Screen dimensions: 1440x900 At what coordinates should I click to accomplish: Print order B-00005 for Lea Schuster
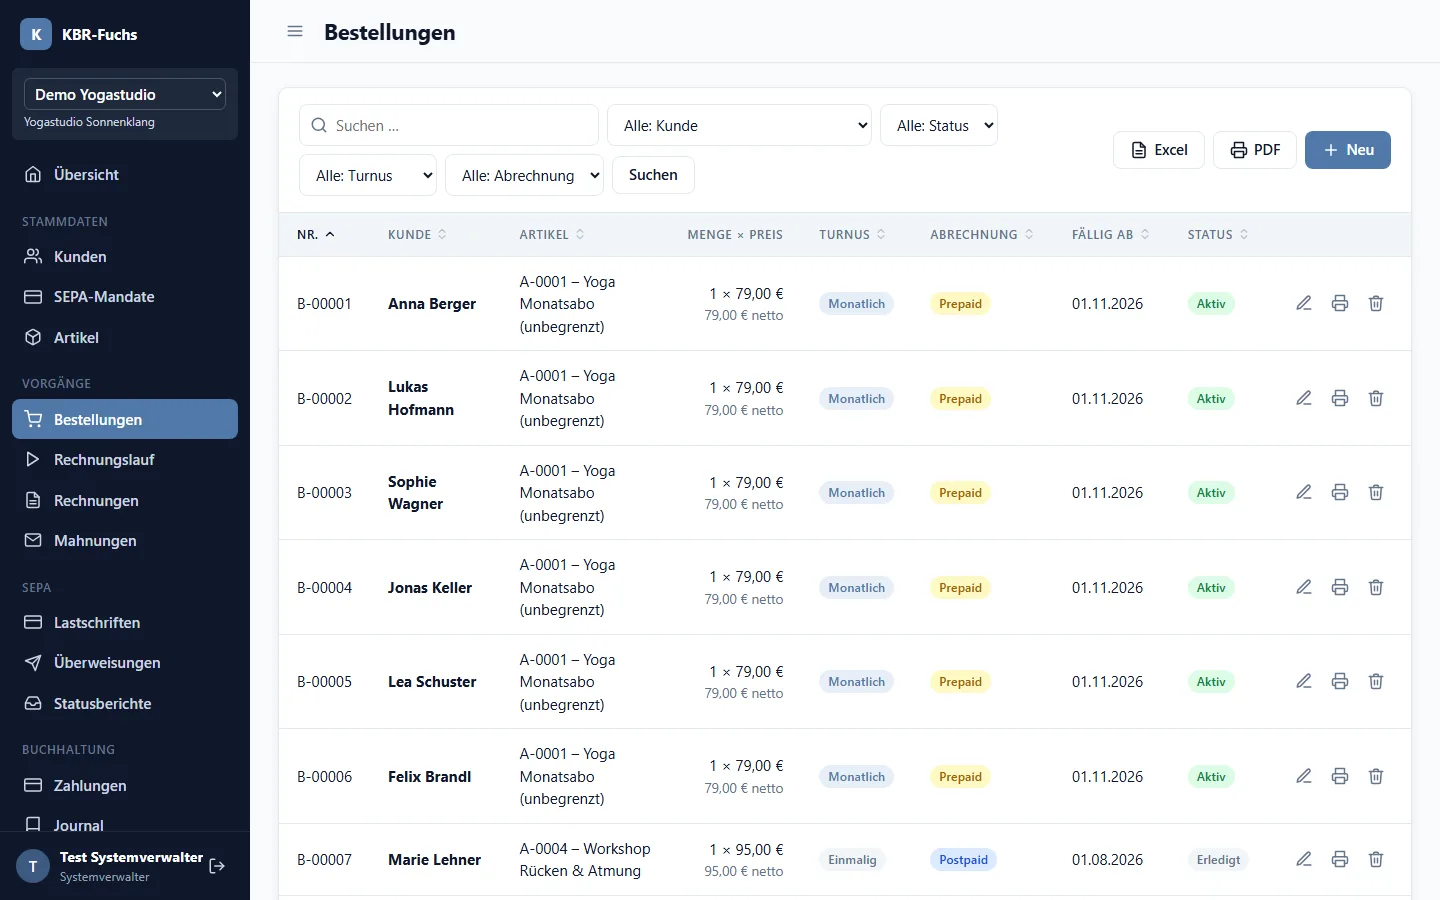click(x=1340, y=681)
